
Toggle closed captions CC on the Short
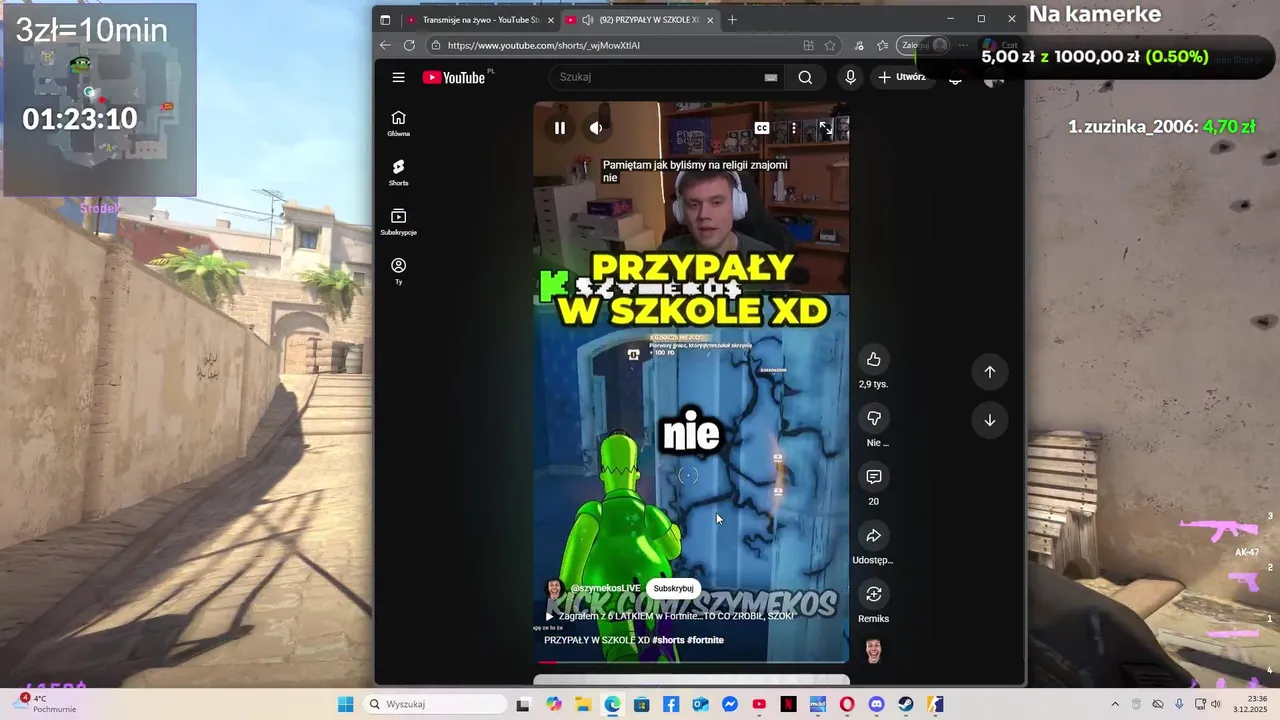click(x=762, y=128)
